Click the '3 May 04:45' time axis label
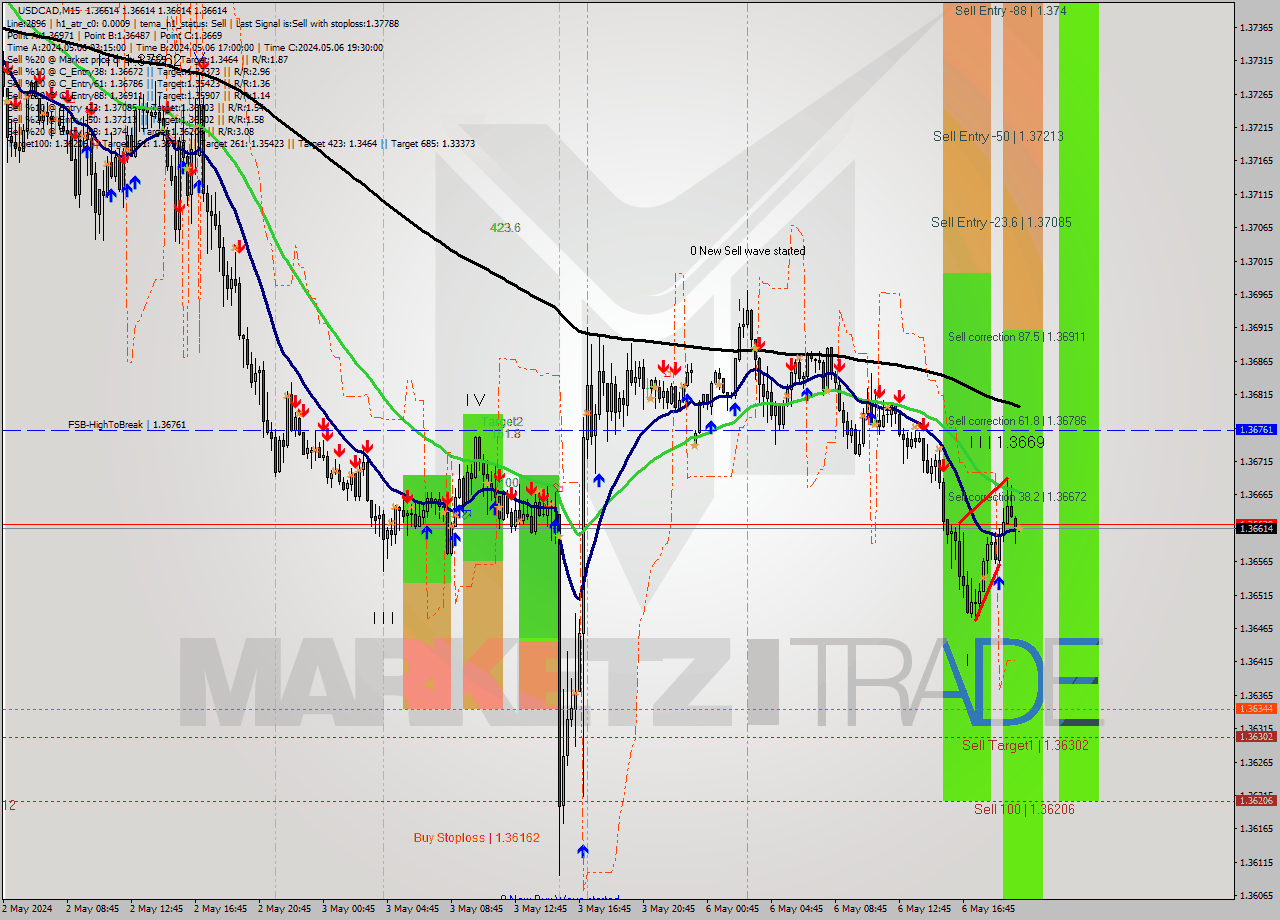This screenshot has width=1280, height=920. (x=415, y=909)
